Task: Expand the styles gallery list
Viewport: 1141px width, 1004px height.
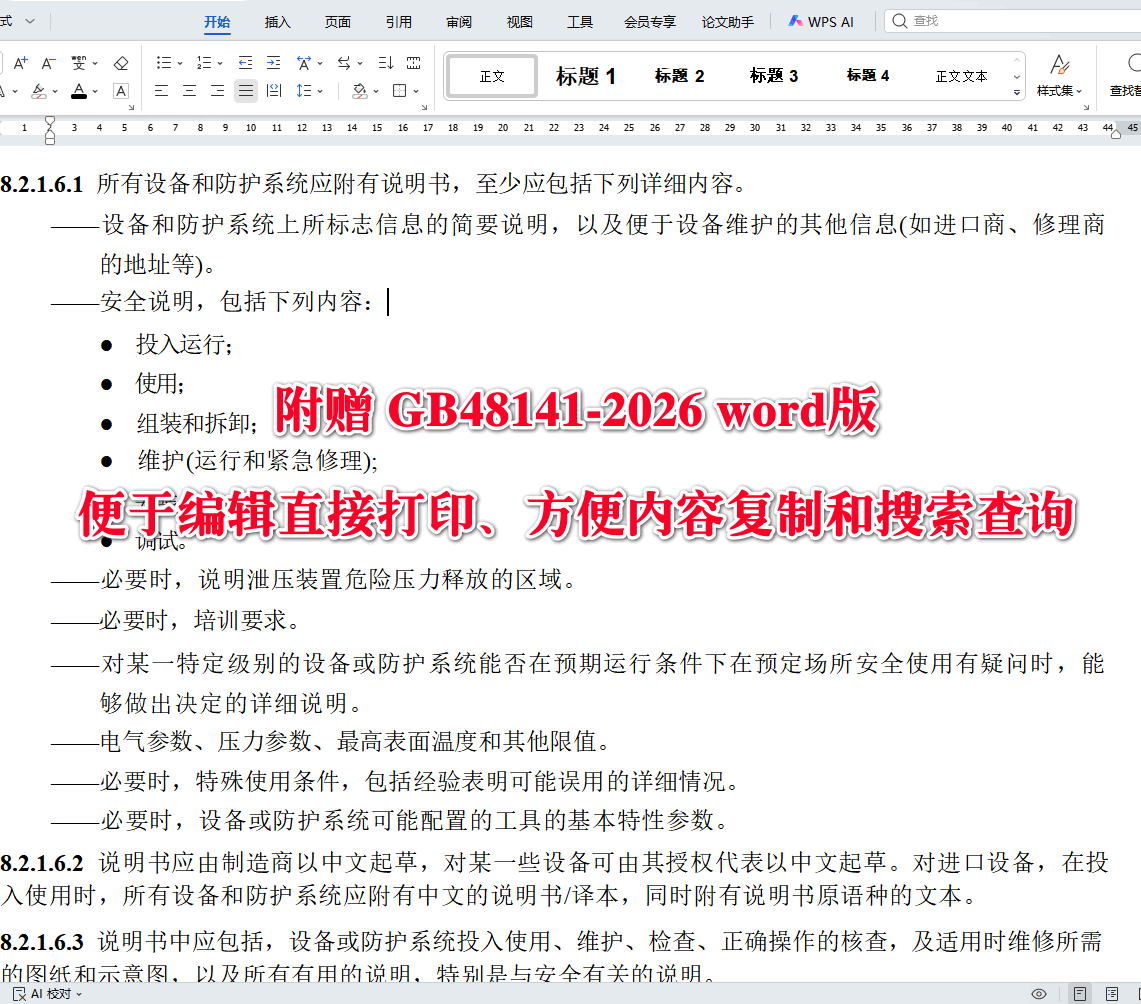Action: point(1017,92)
